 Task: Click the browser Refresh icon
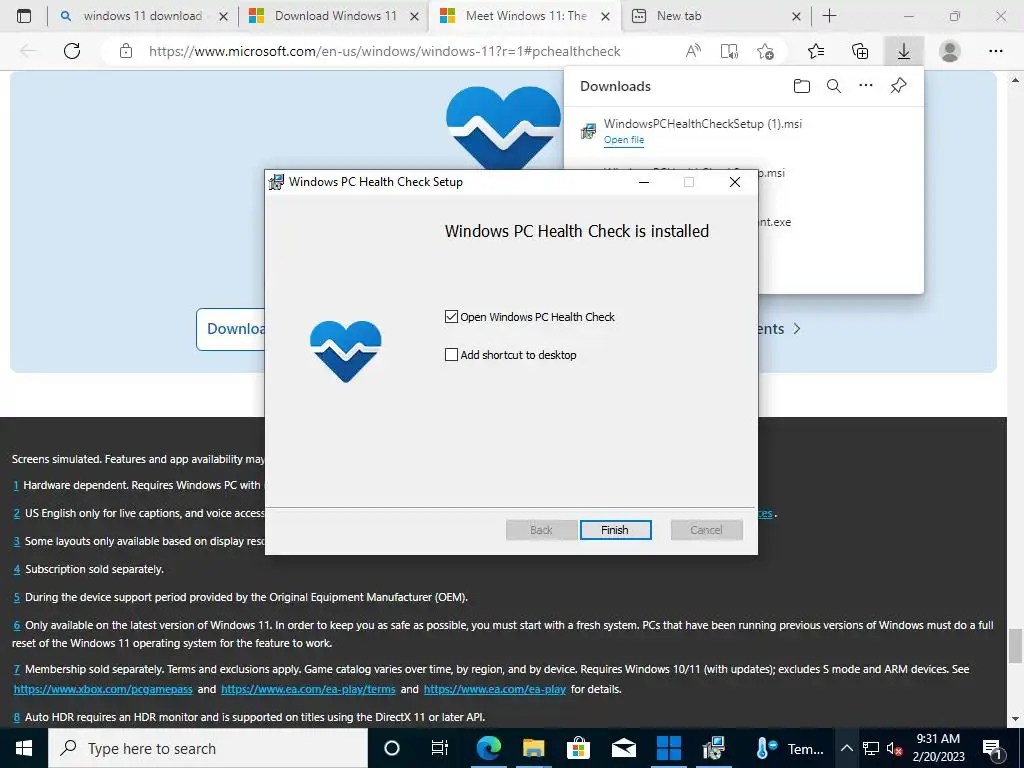coord(72,51)
